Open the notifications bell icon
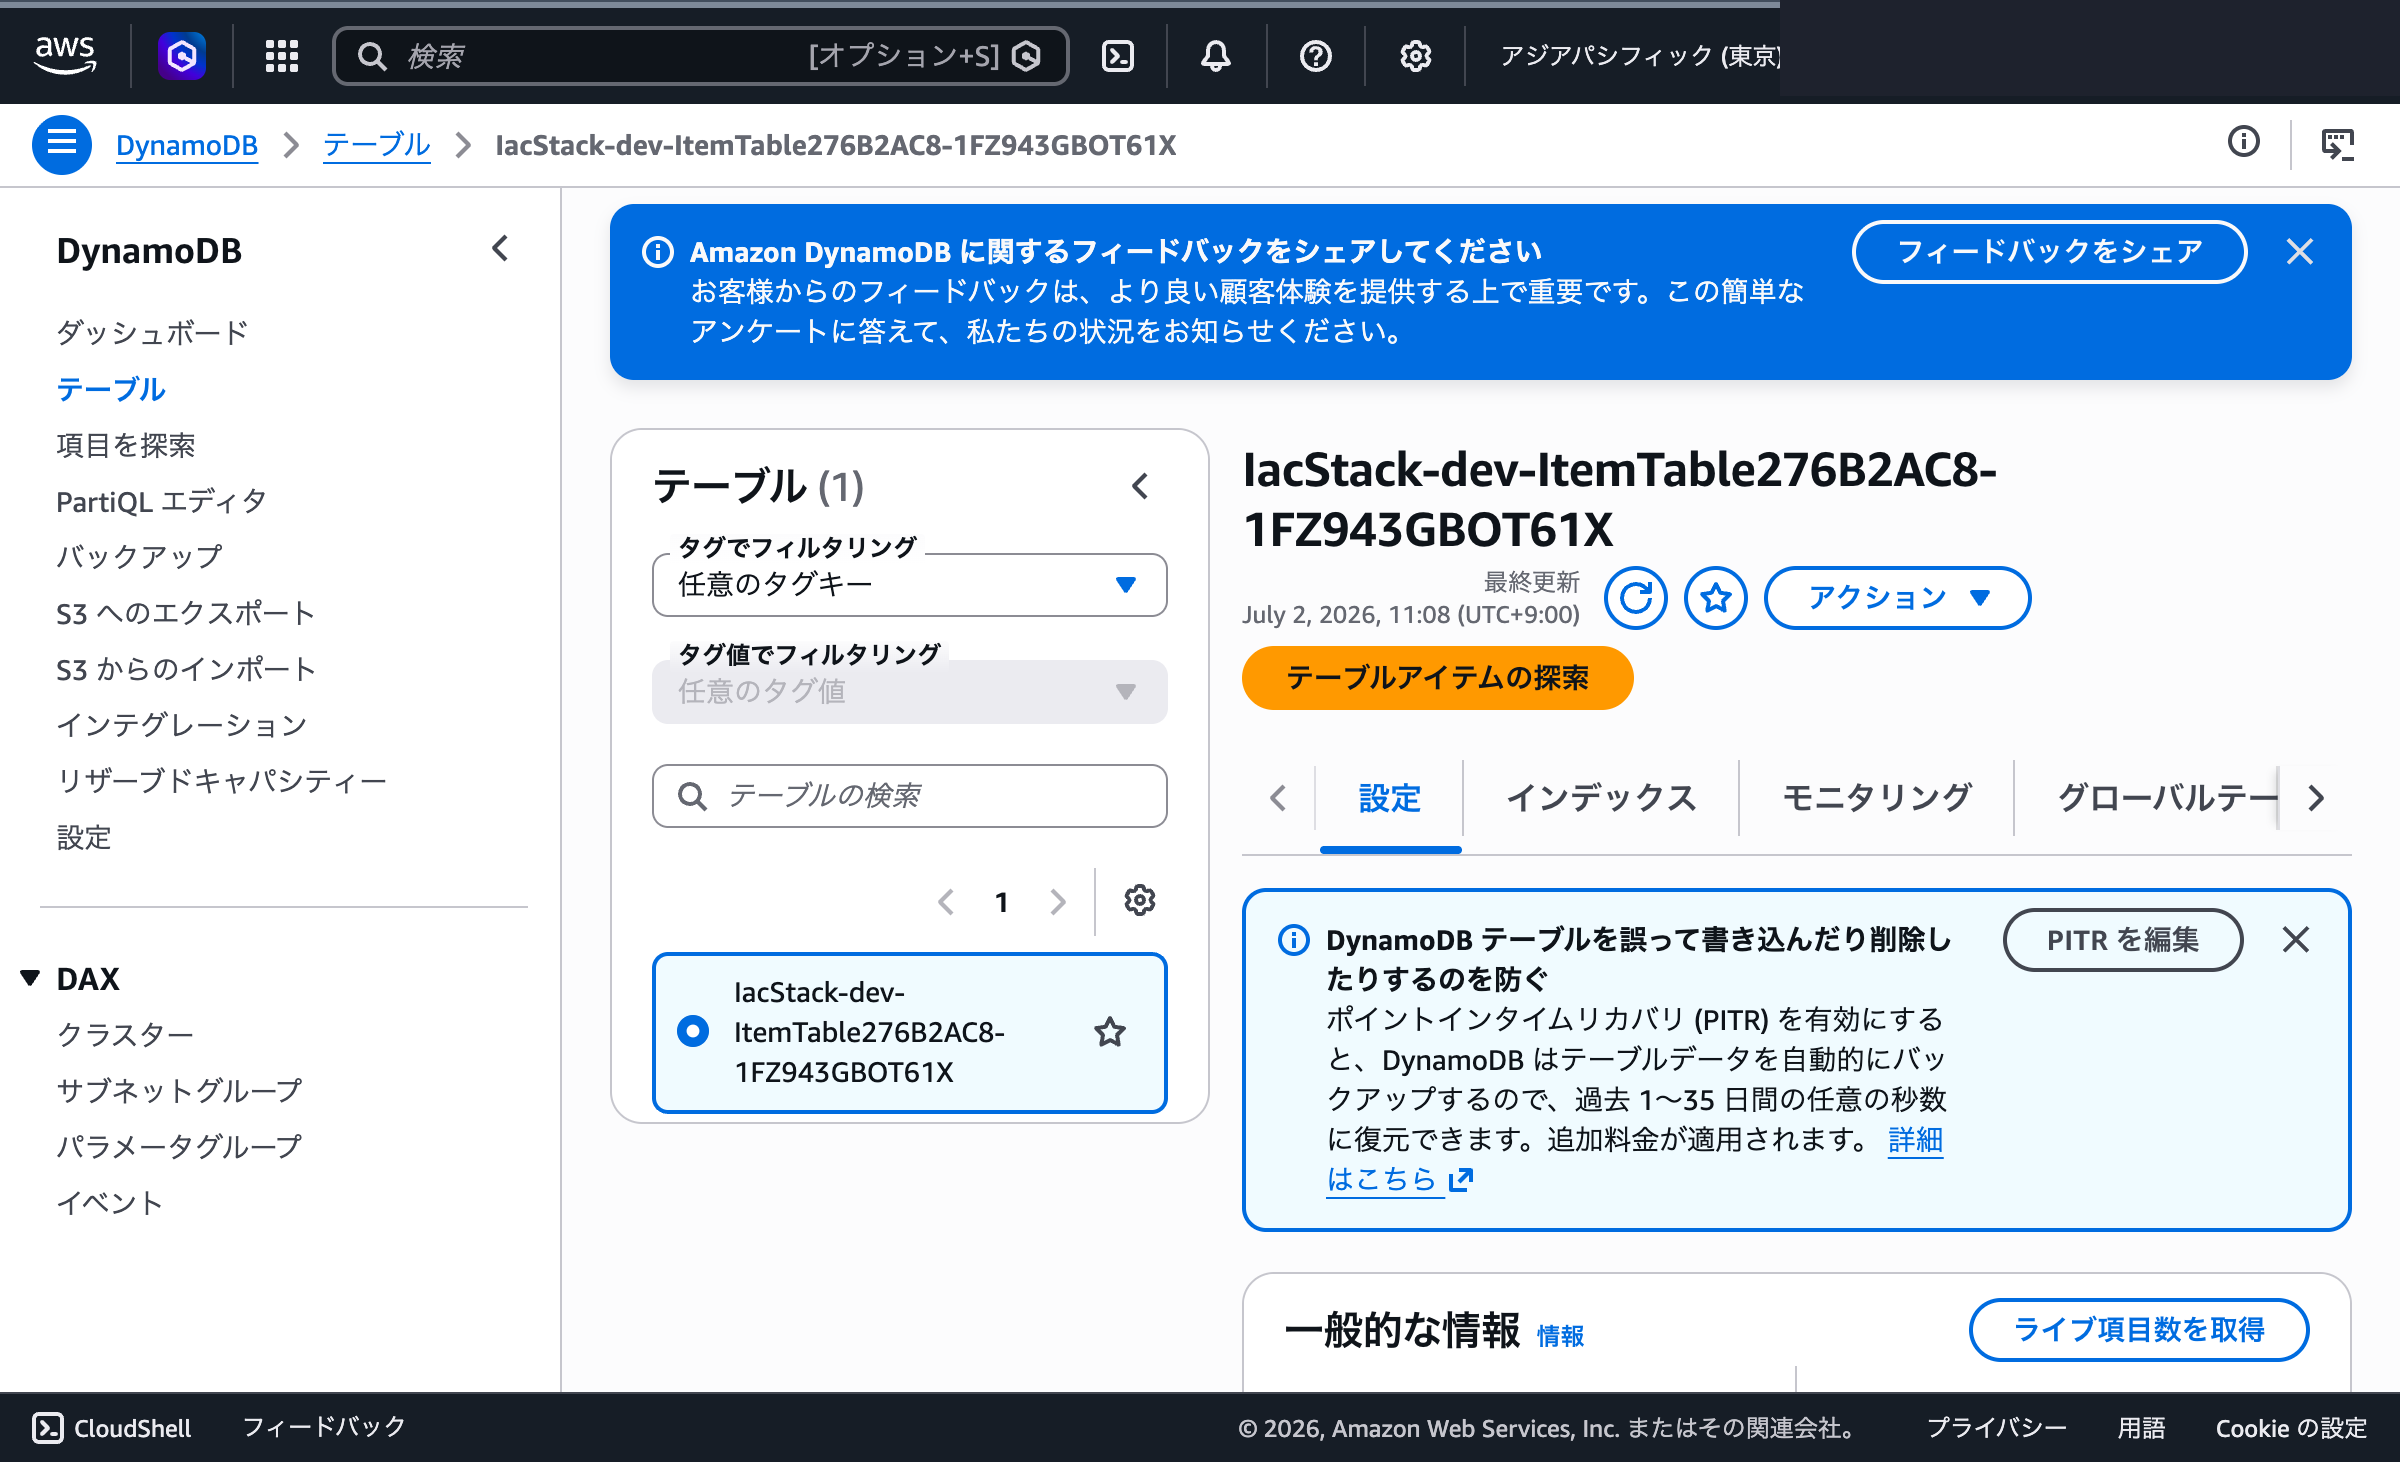Viewport: 2400px width, 1462px height. click(1215, 56)
